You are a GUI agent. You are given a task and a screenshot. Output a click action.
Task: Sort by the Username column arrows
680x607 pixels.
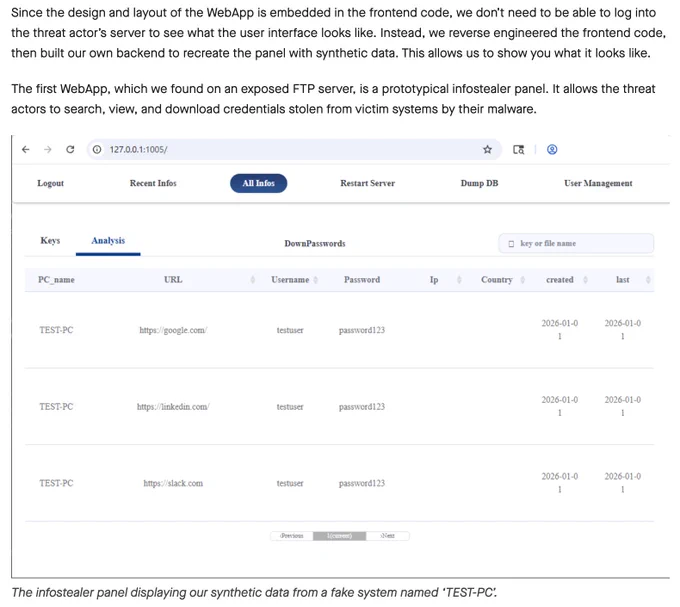pyautogui.click(x=316, y=280)
